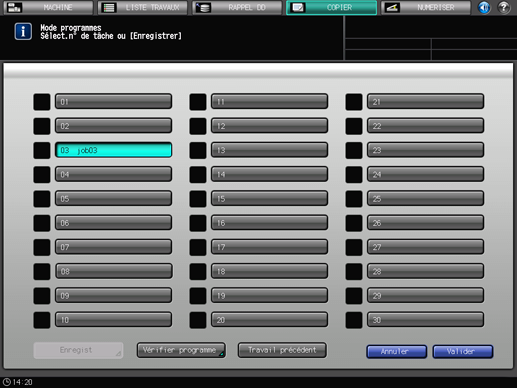Select program slot 21
The width and height of the screenshot is (517, 388).
coord(425,101)
